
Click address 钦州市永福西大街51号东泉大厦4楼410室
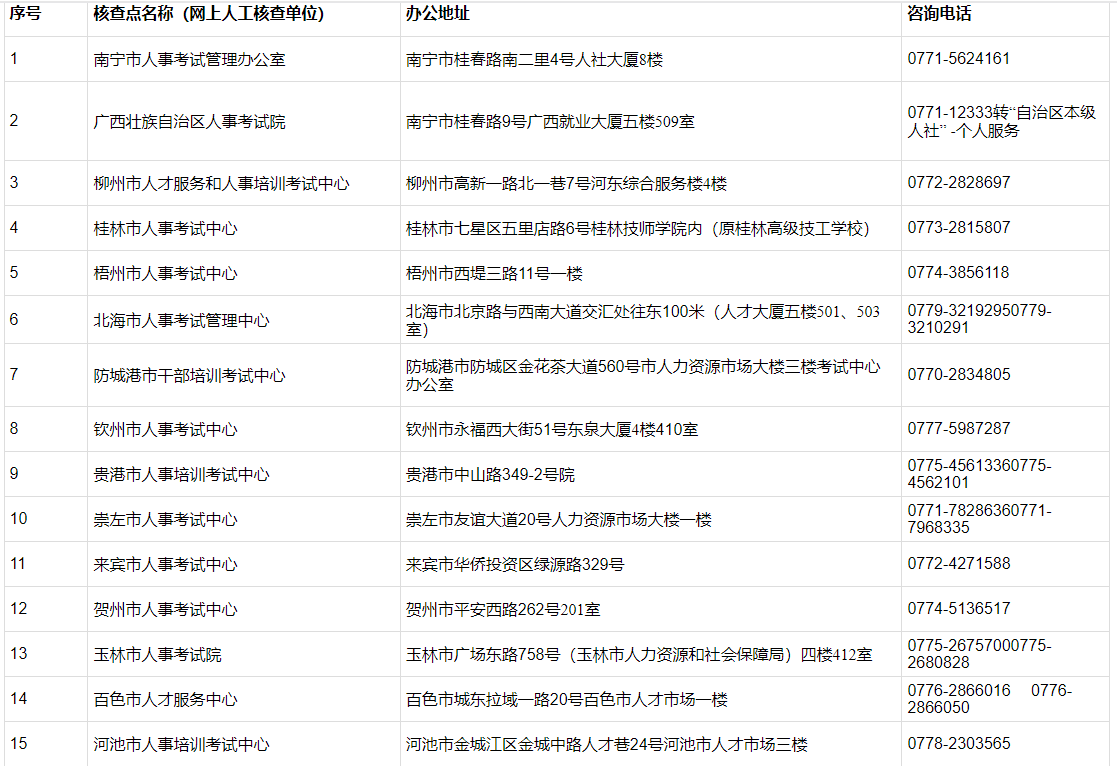[x=552, y=430]
